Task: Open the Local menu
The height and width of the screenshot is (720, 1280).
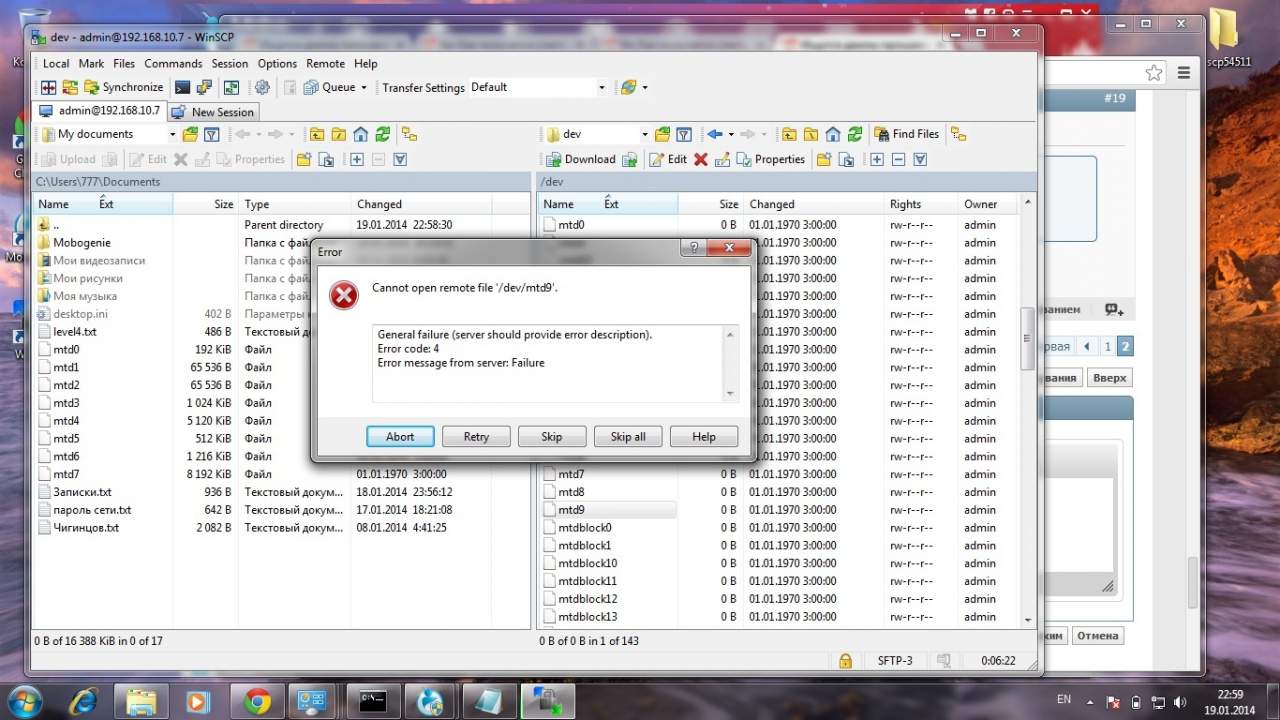Action: coord(56,63)
